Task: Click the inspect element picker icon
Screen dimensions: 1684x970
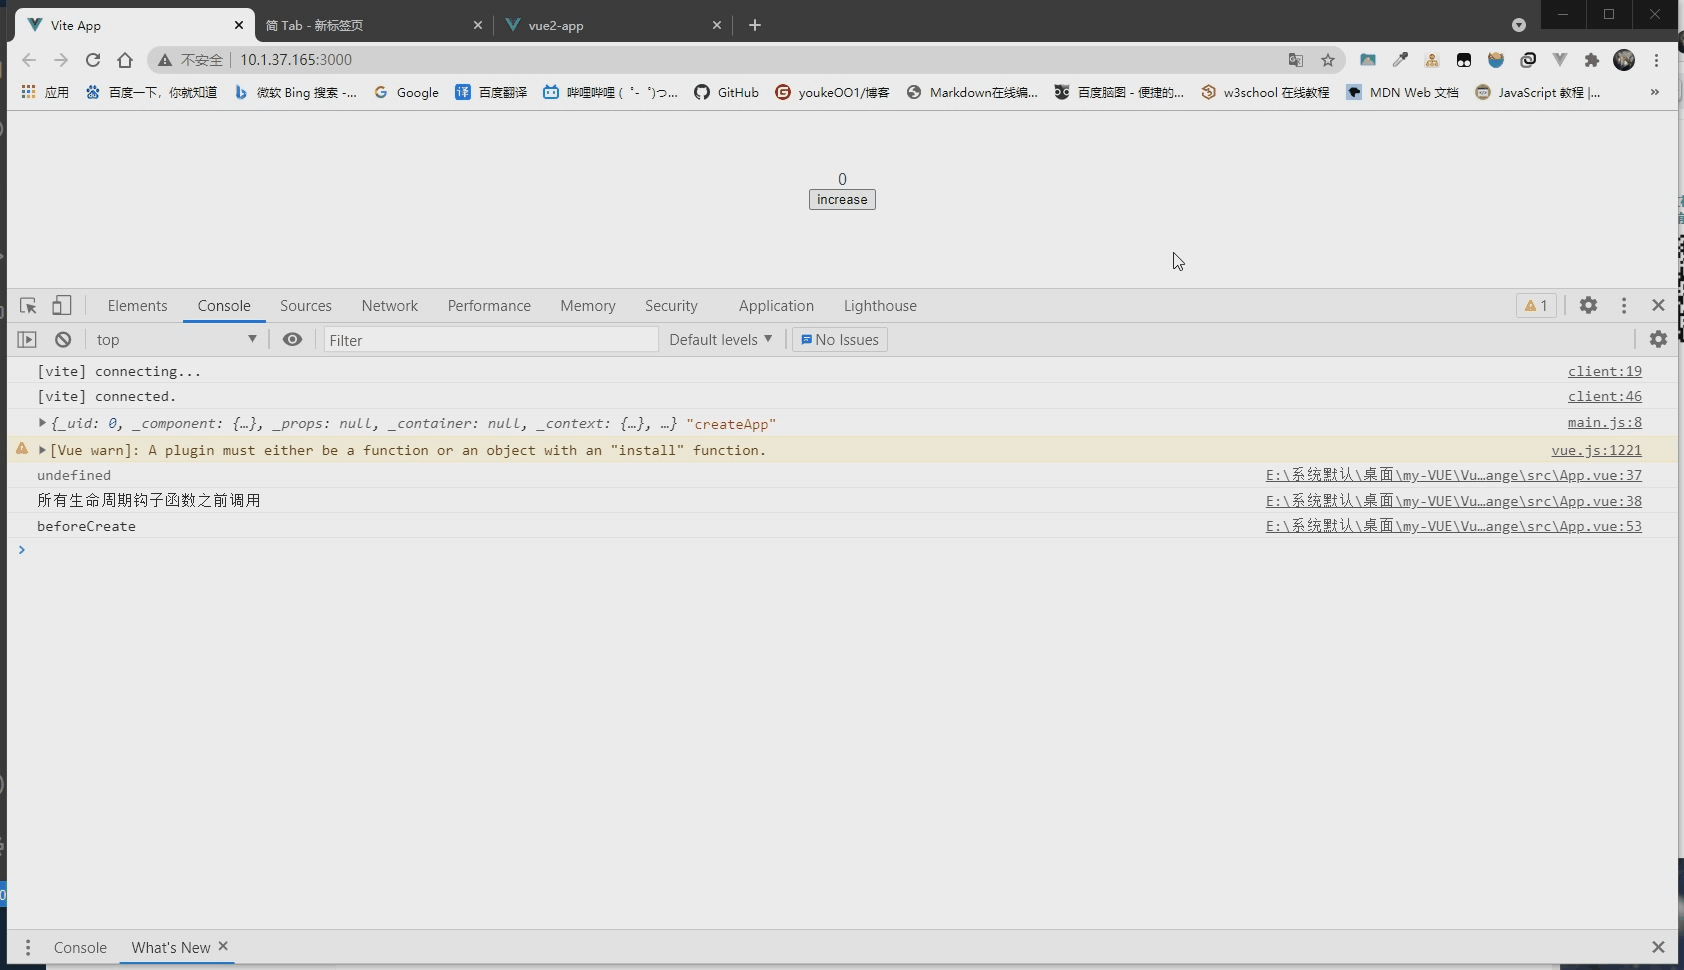Action: click(28, 306)
